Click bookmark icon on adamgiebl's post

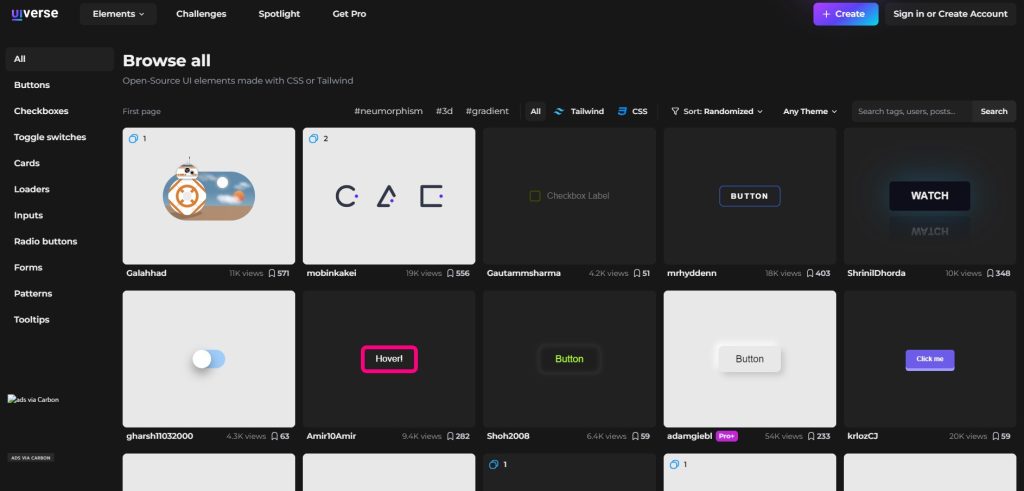(810, 436)
